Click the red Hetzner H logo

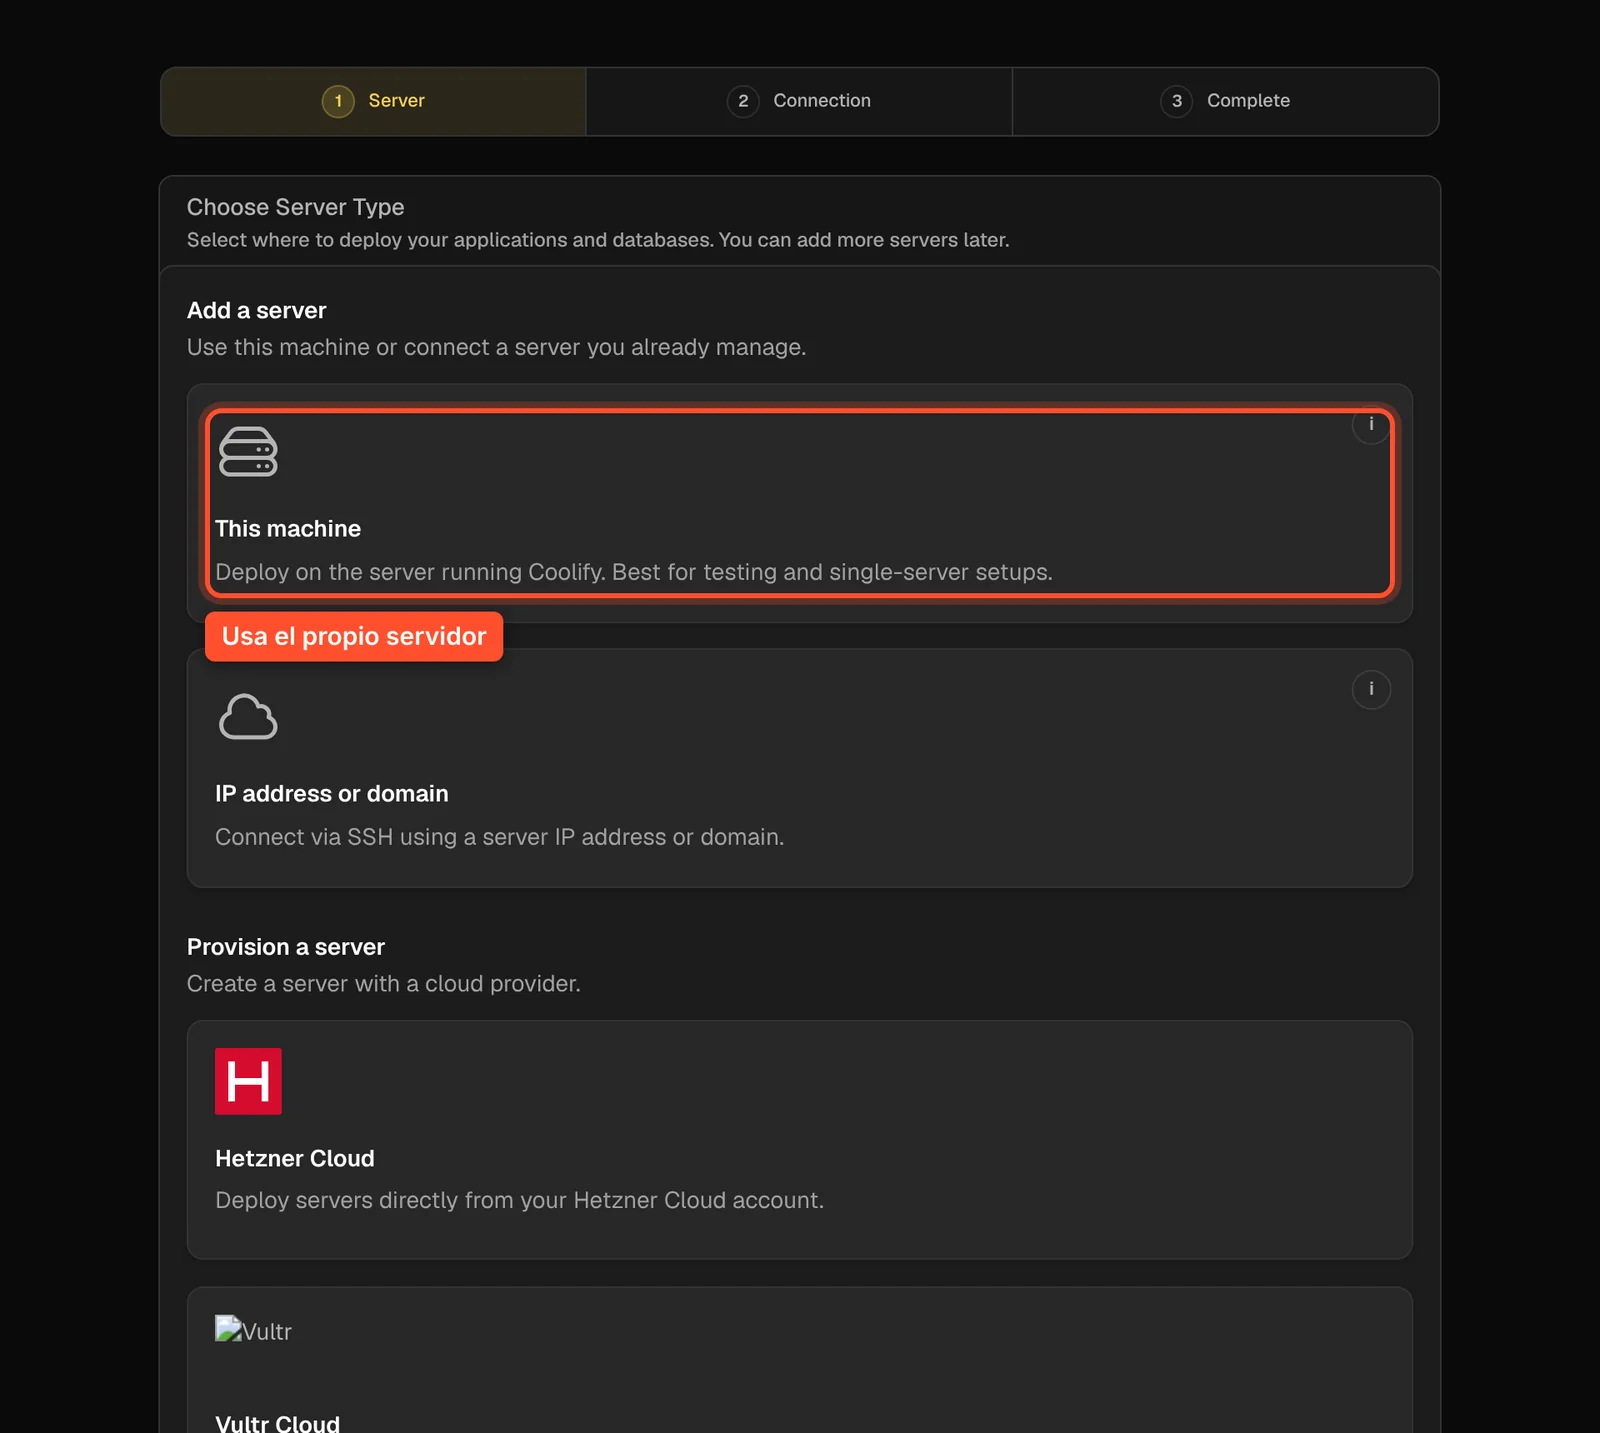[248, 1081]
